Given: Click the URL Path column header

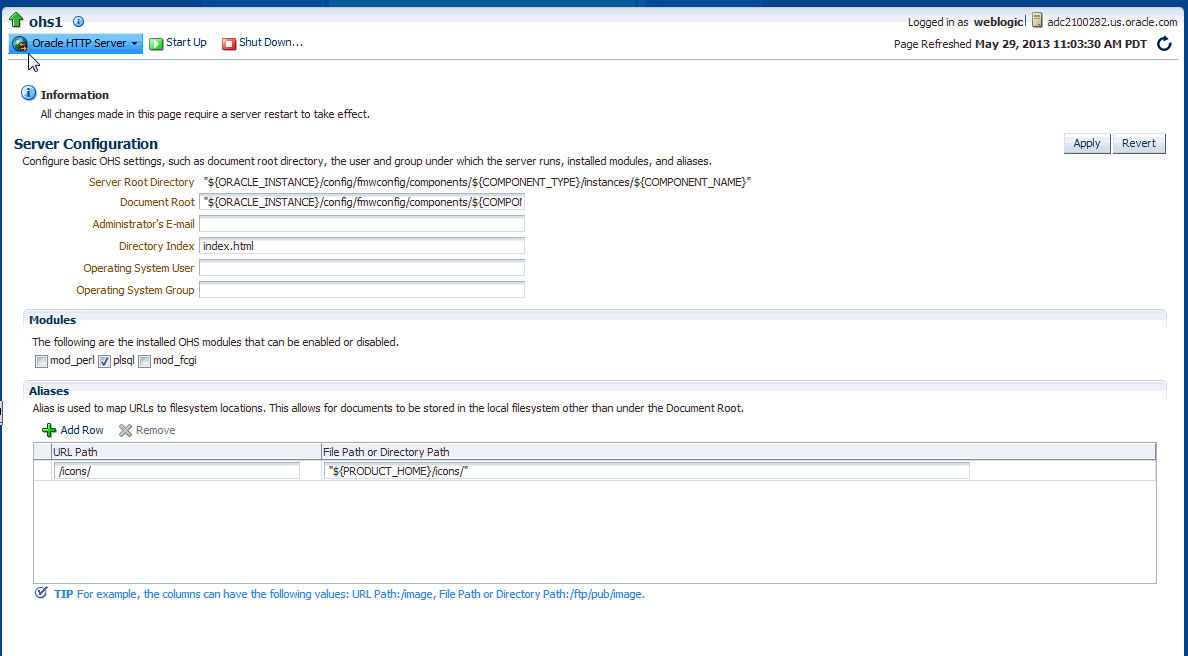Looking at the screenshot, I should pyautogui.click(x=186, y=451).
